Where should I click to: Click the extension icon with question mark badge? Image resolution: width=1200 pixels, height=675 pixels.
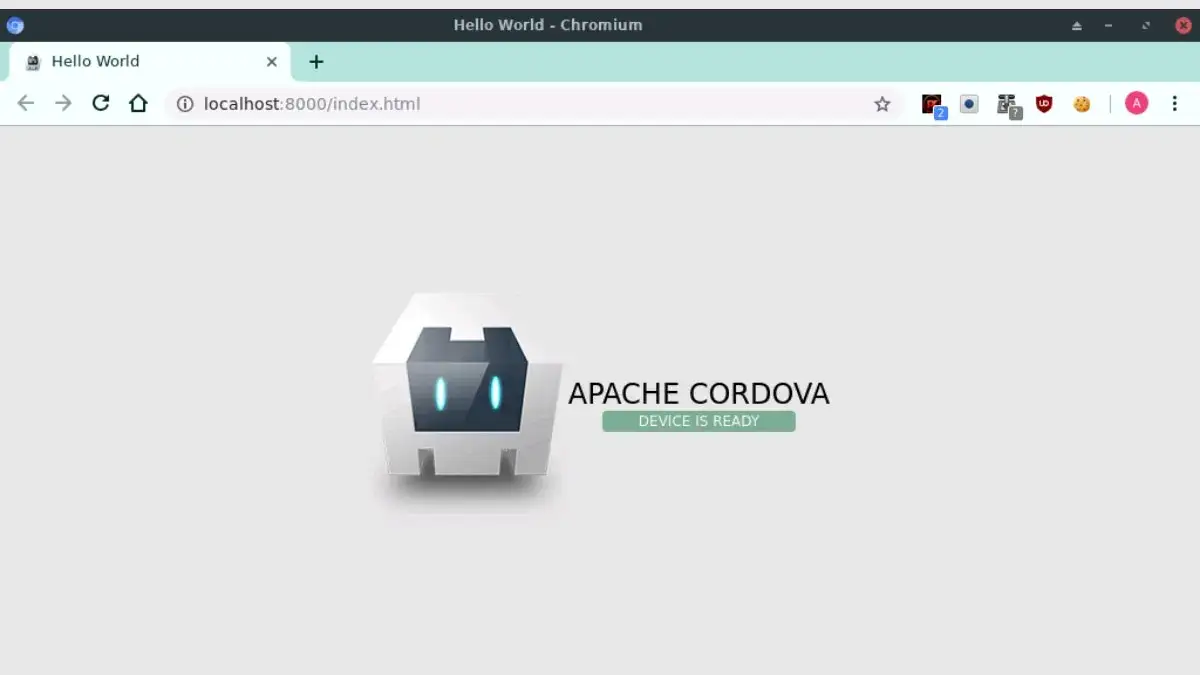(x=1006, y=103)
